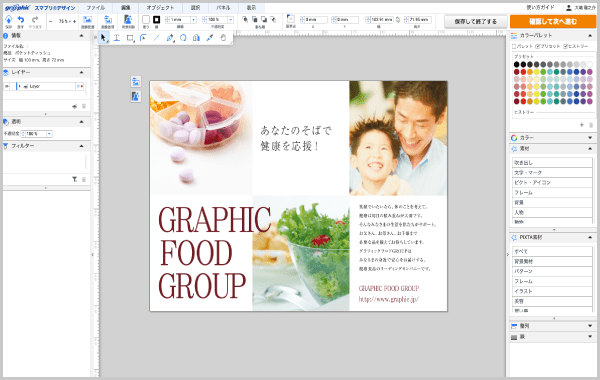The width and height of the screenshot is (600, 380).
Task: Click the undo arrow icon
Action: tap(21, 20)
